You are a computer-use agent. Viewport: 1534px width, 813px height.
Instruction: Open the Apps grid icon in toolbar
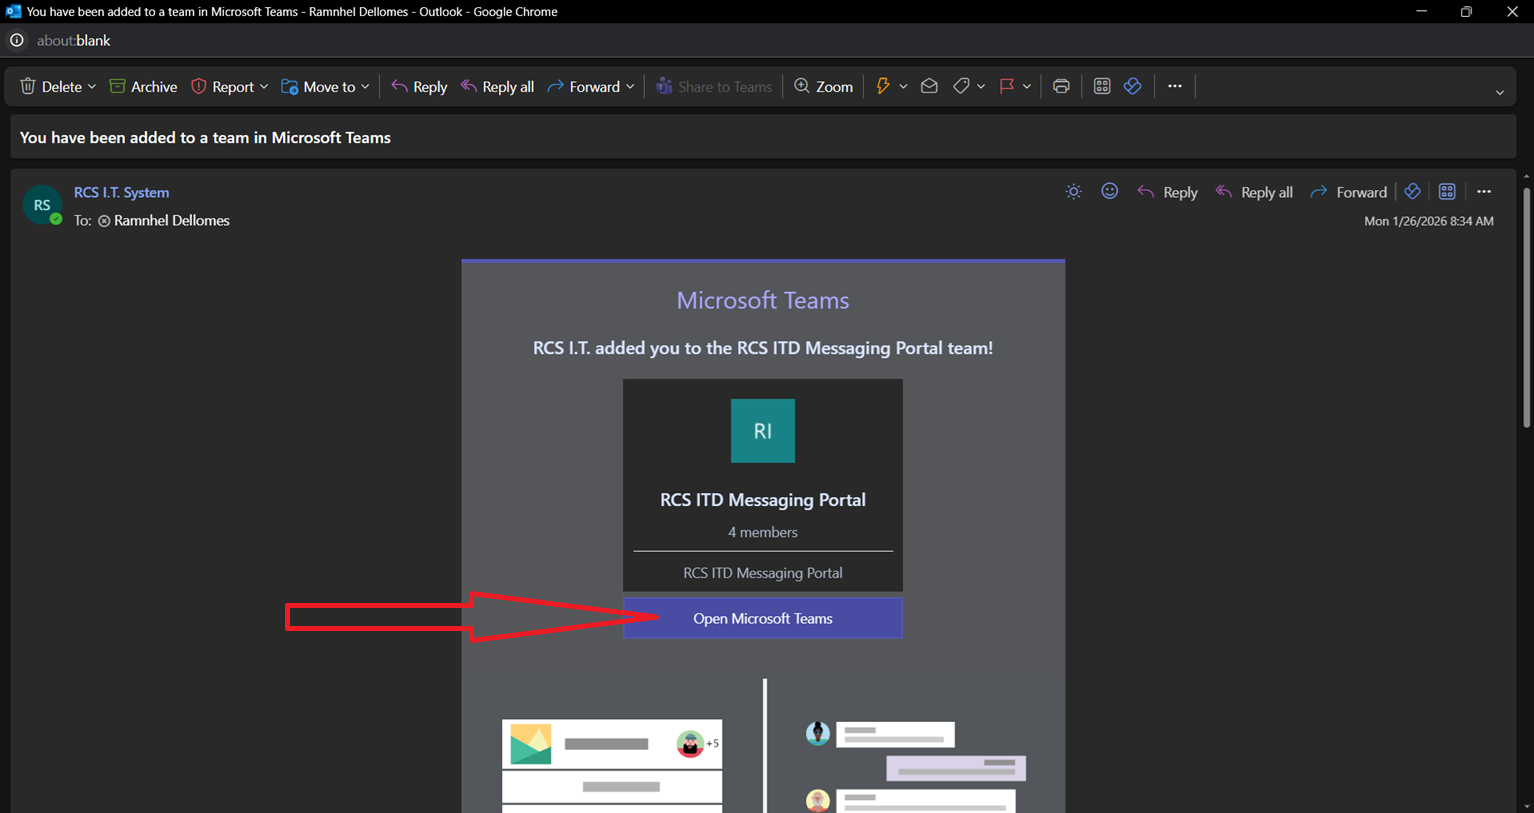(x=1102, y=86)
